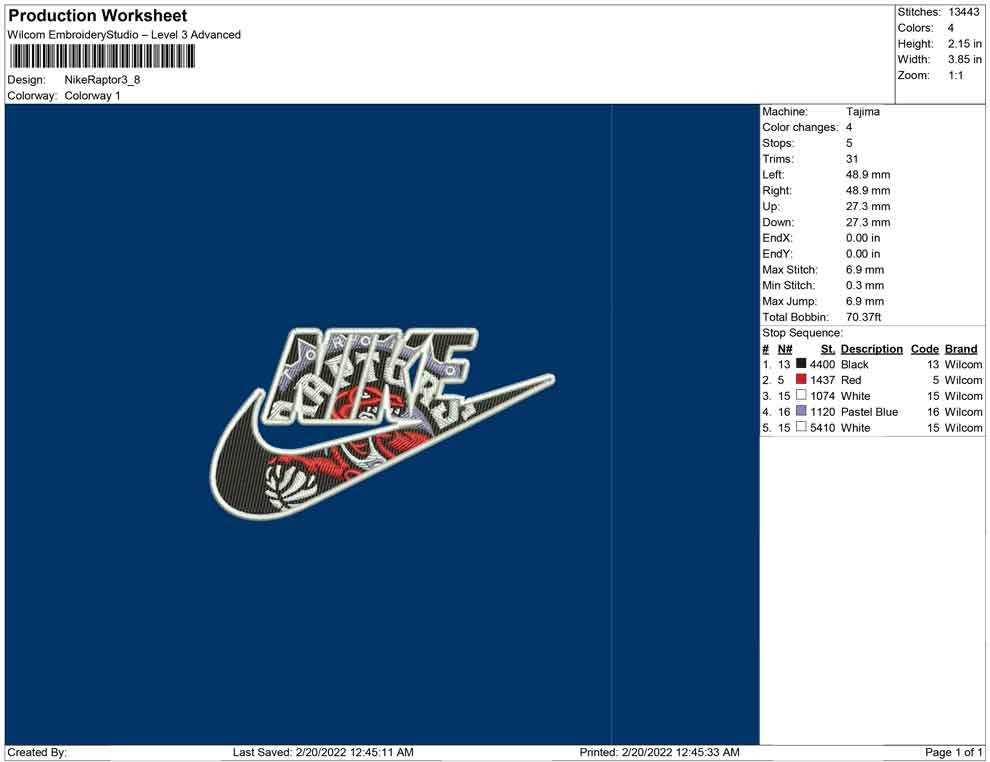This screenshot has height=762, width=990.
Task: Click the 'Code' column header
Action: [x=925, y=349]
